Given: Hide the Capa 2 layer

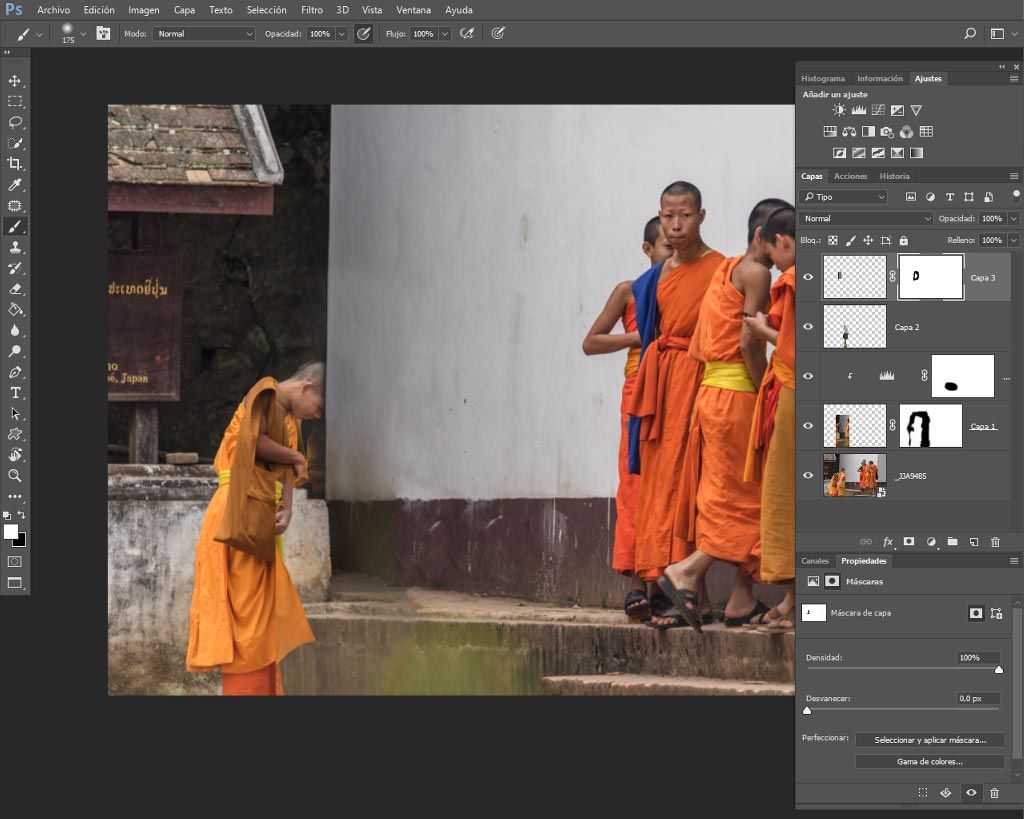Looking at the screenshot, I should pyautogui.click(x=808, y=327).
